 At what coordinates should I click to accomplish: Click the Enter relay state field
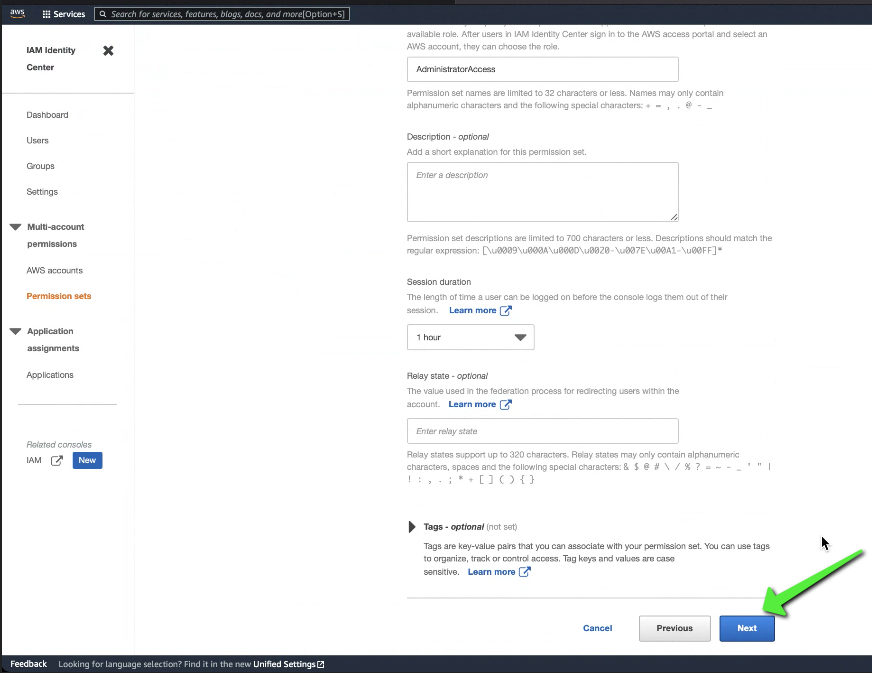[x=543, y=431]
